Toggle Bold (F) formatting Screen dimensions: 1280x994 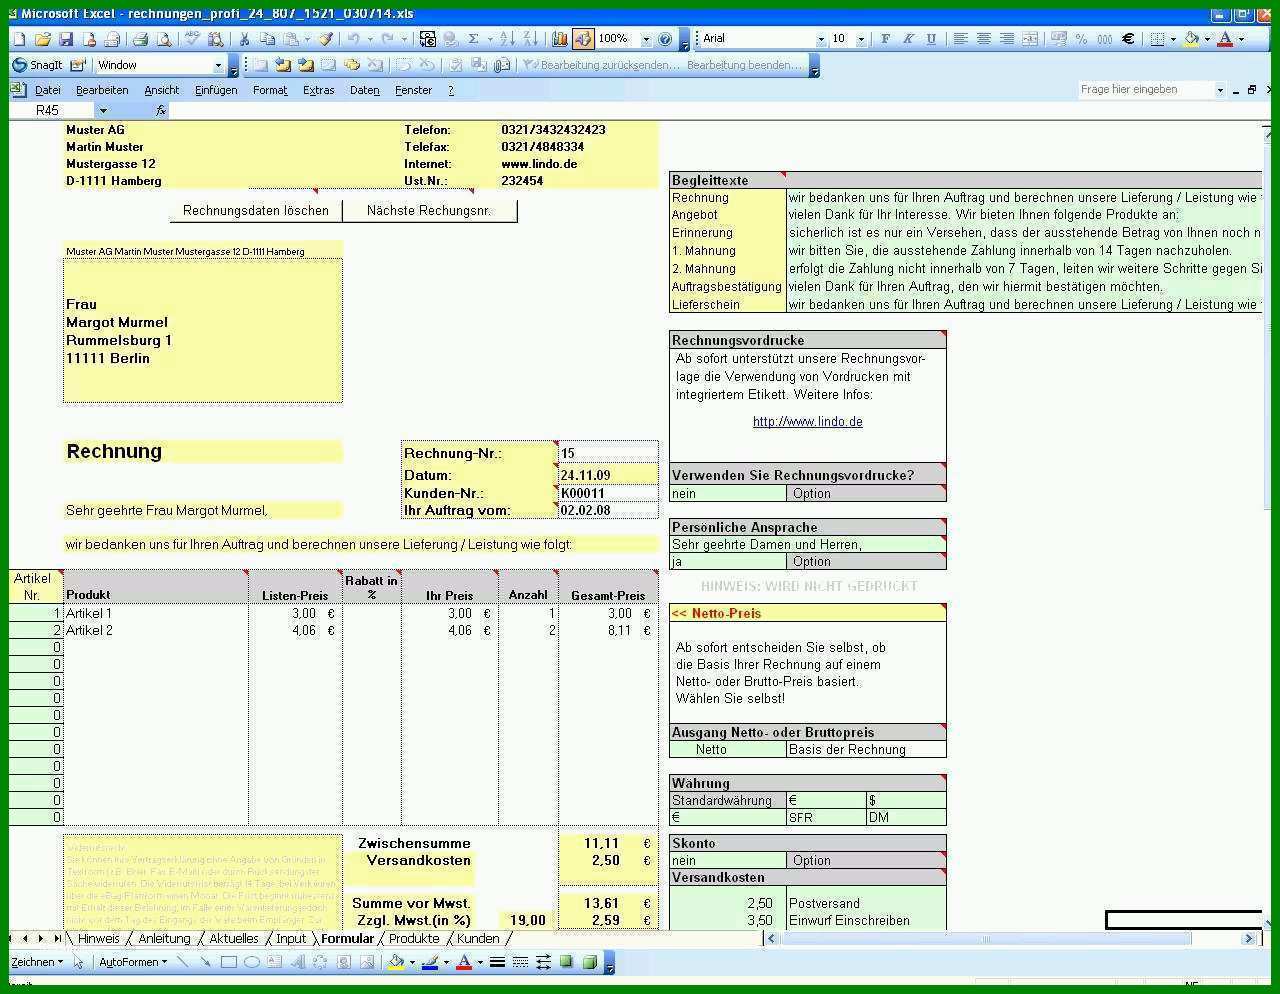885,39
